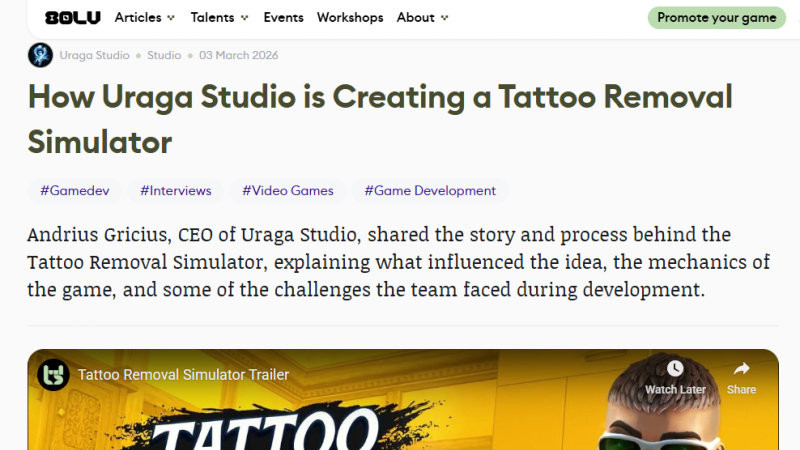The width and height of the screenshot is (800, 450).
Task: Add the video to Watch Later
Action: click(x=675, y=378)
